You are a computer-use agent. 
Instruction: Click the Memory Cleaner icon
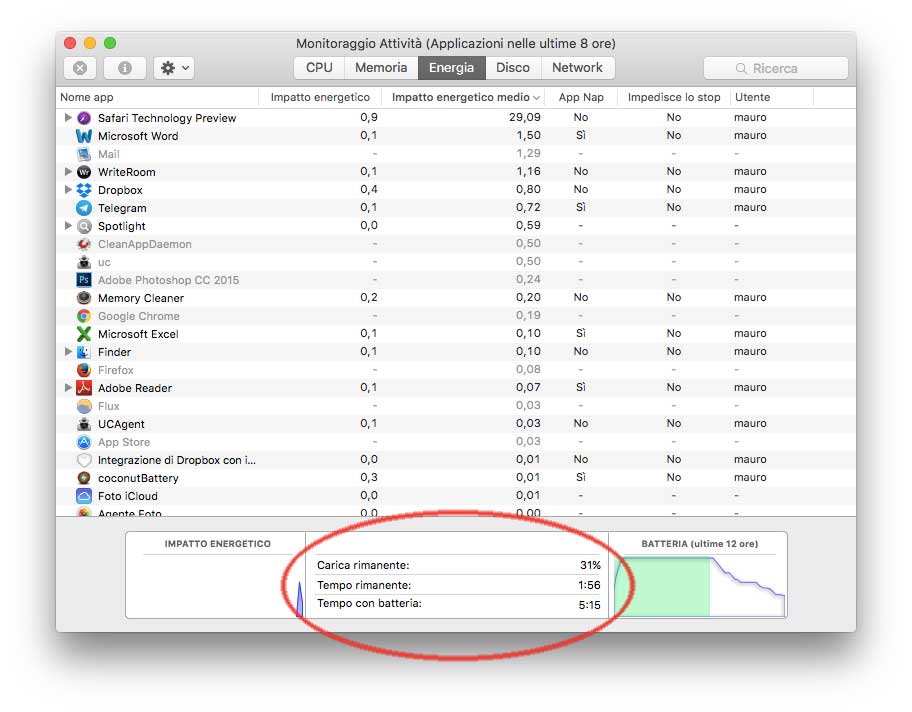pyautogui.click(x=84, y=298)
